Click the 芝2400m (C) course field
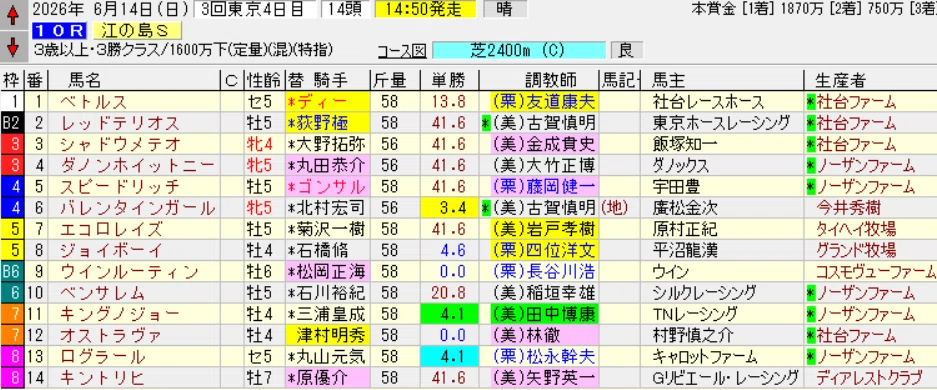 pyautogui.click(x=518, y=51)
